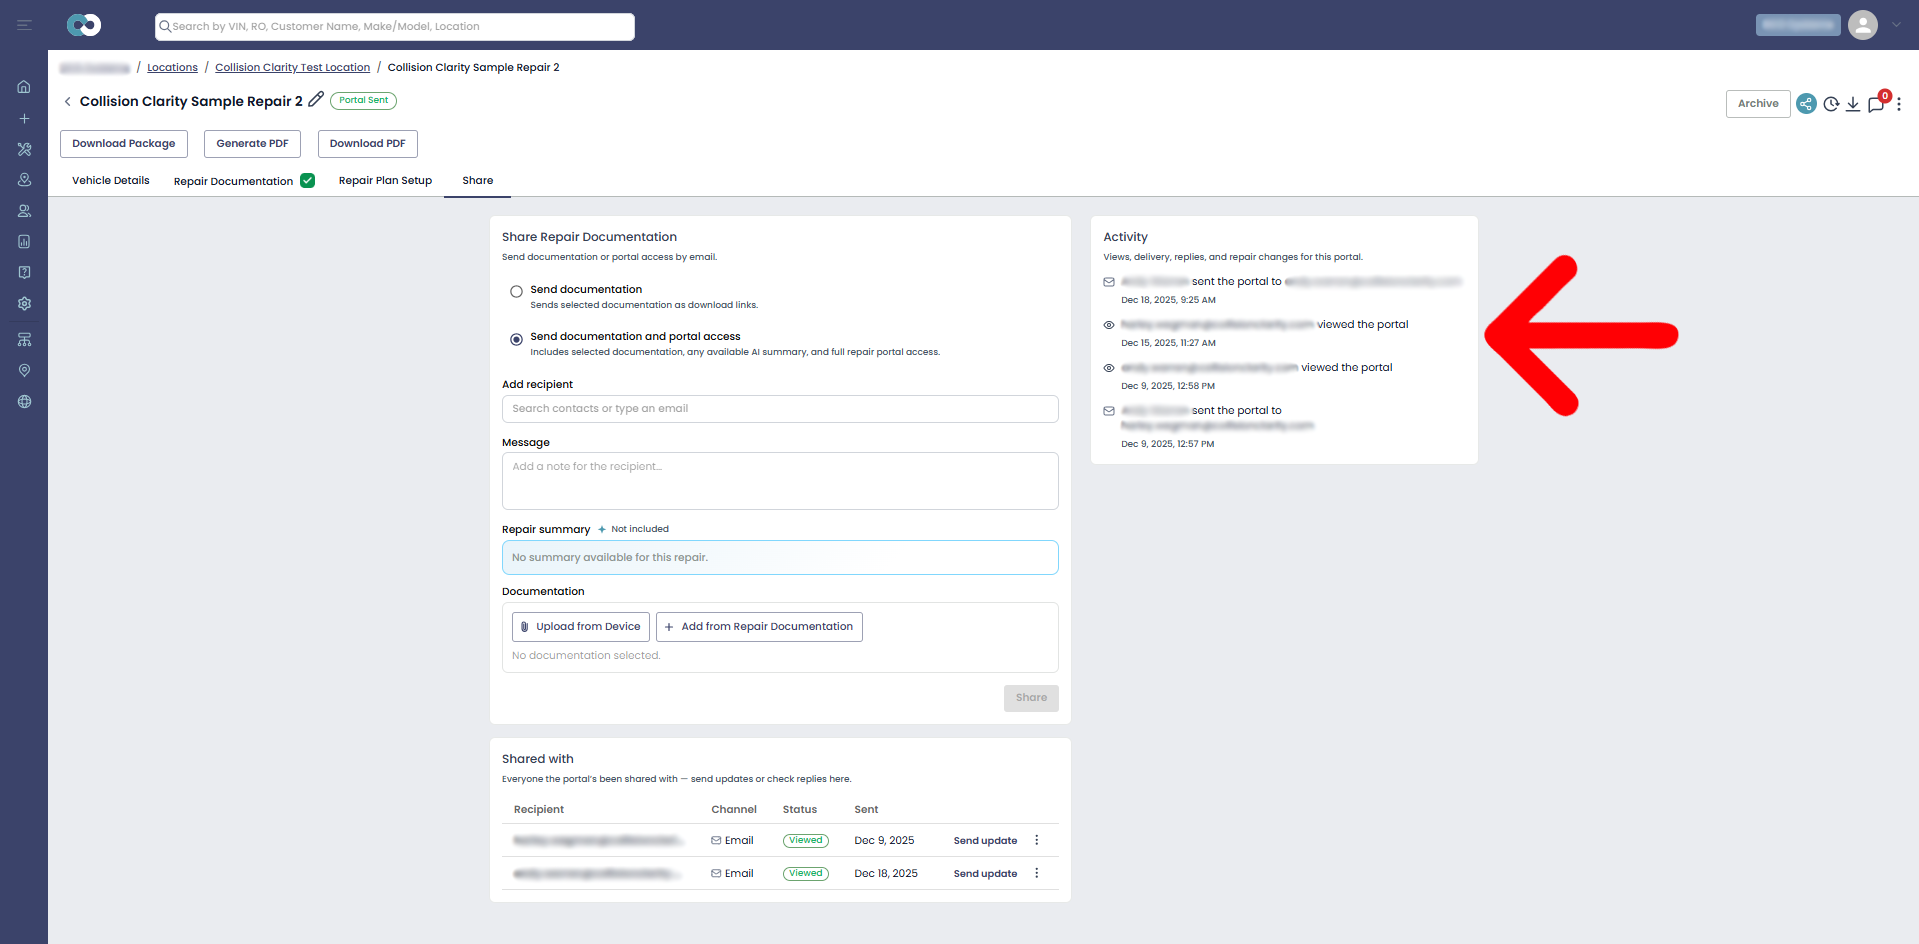
Task: Open the comments icon with red badge
Action: pos(1876,104)
